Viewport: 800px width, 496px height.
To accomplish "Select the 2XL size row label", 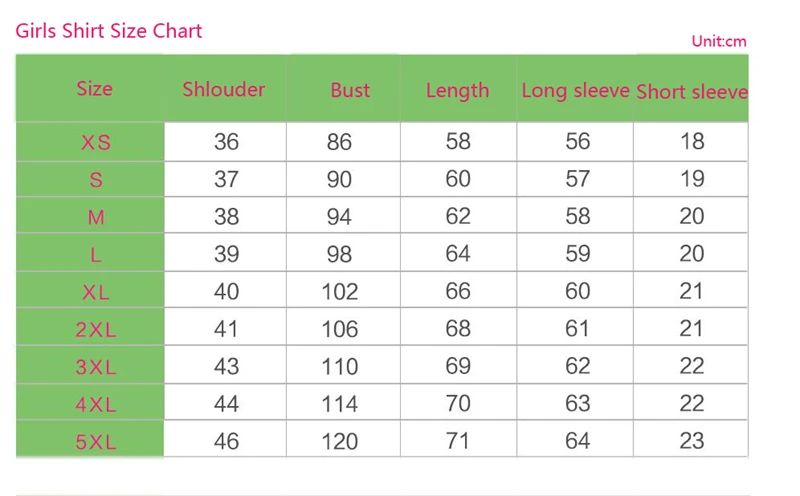I will click(96, 330).
